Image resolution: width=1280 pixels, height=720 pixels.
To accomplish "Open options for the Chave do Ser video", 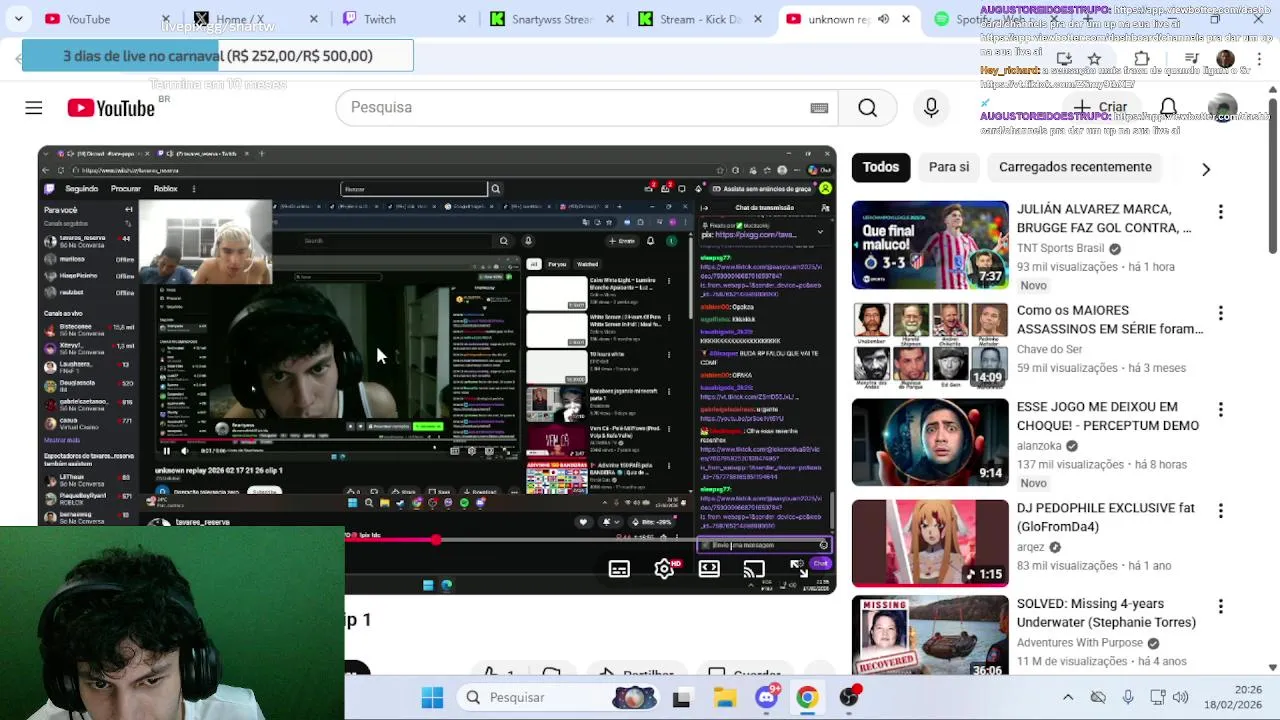I will (1220, 313).
